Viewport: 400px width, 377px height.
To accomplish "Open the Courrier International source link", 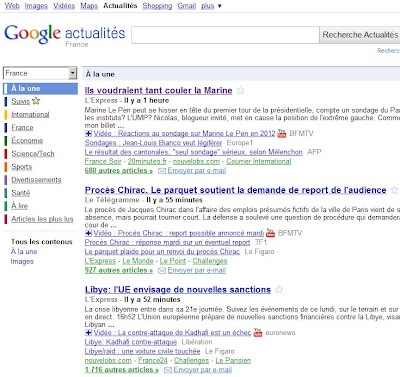I will point(259,161).
